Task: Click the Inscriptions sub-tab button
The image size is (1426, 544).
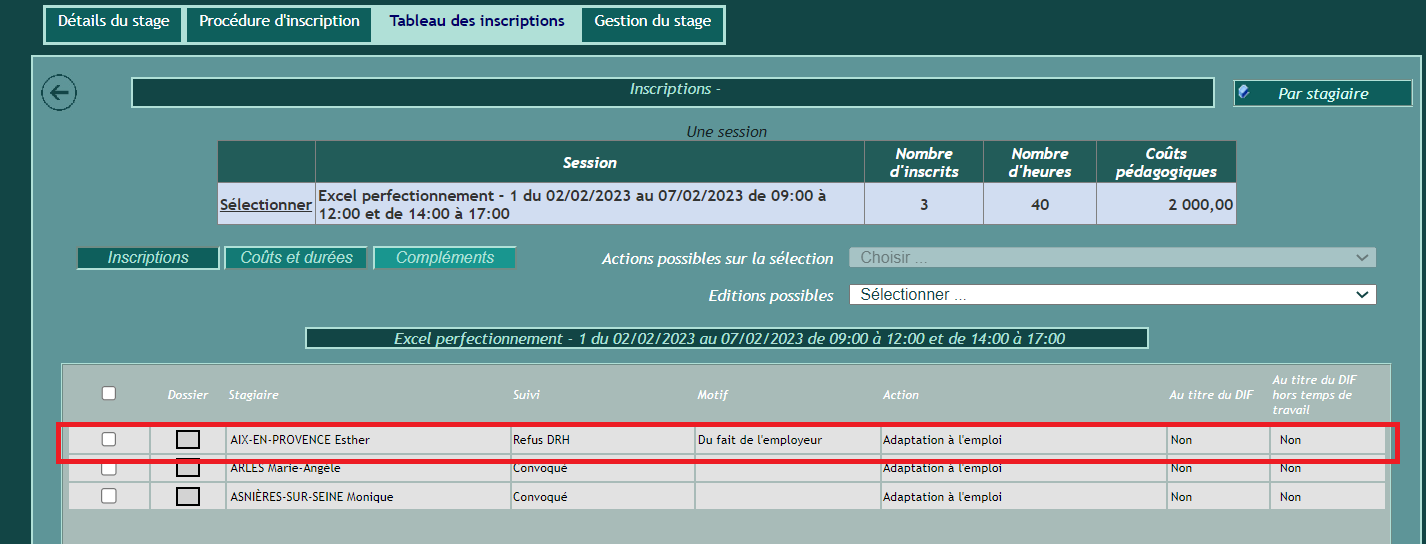Action: pyautogui.click(x=148, y=258)
